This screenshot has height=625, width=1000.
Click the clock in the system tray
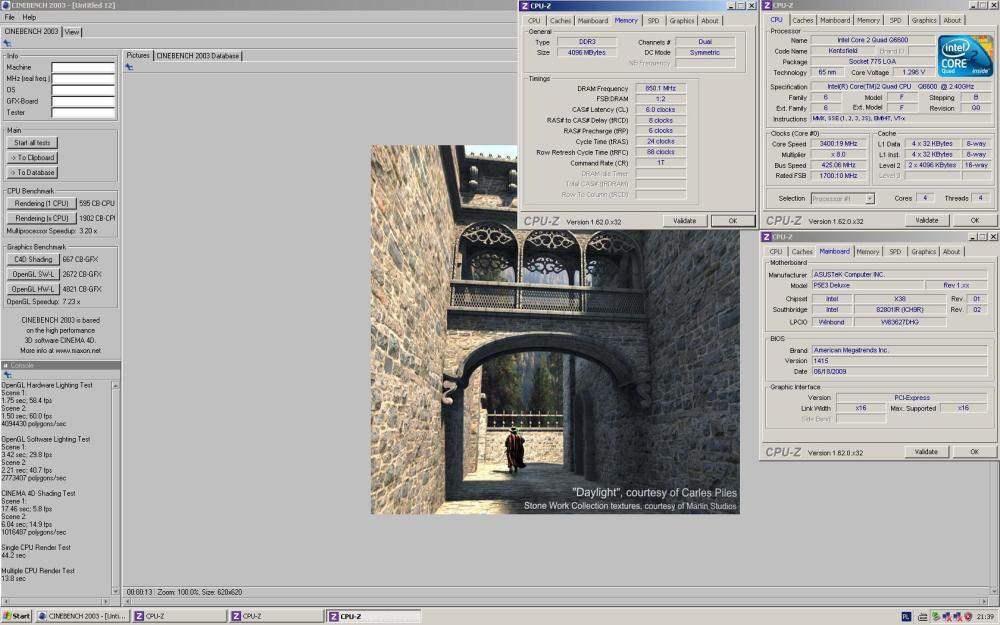click(x=983, y=617)
